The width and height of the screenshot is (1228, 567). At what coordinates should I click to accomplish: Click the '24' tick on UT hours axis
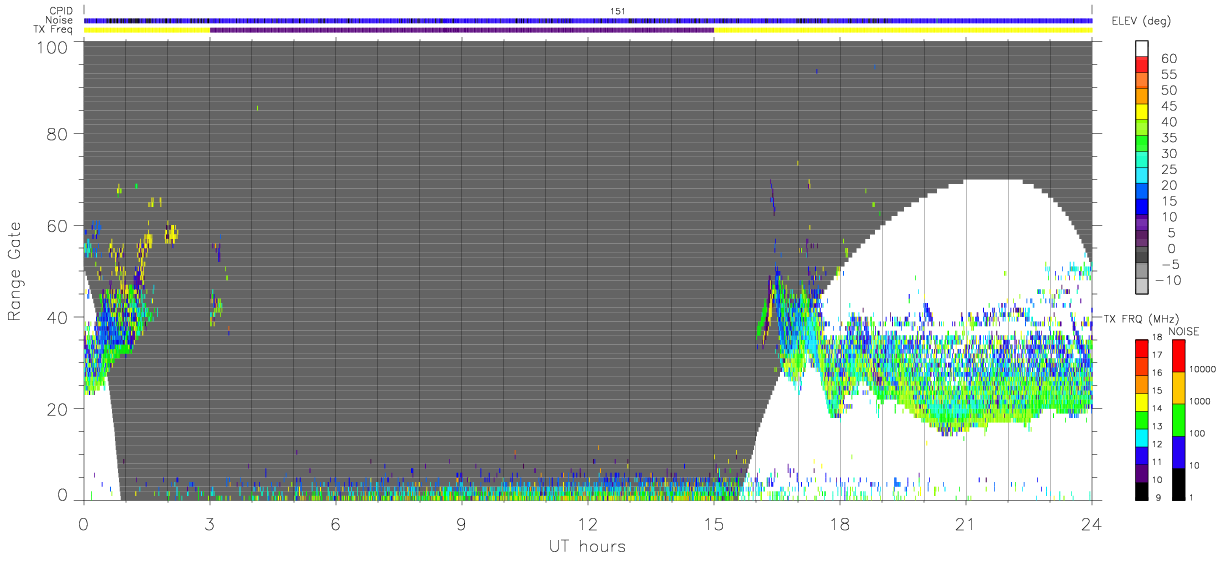click(1092, 523)
